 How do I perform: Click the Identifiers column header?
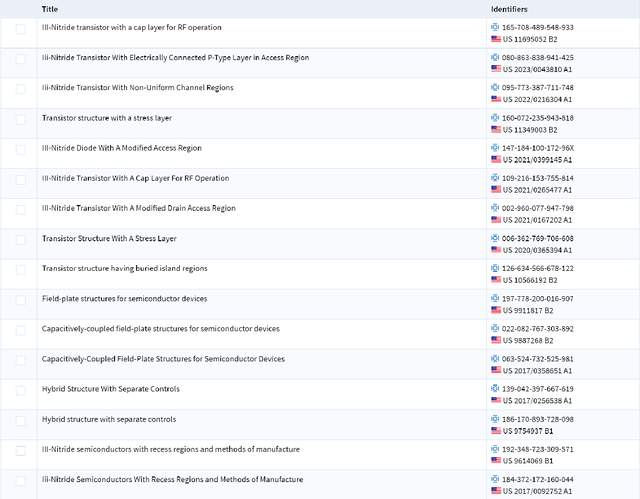[509, 9]
